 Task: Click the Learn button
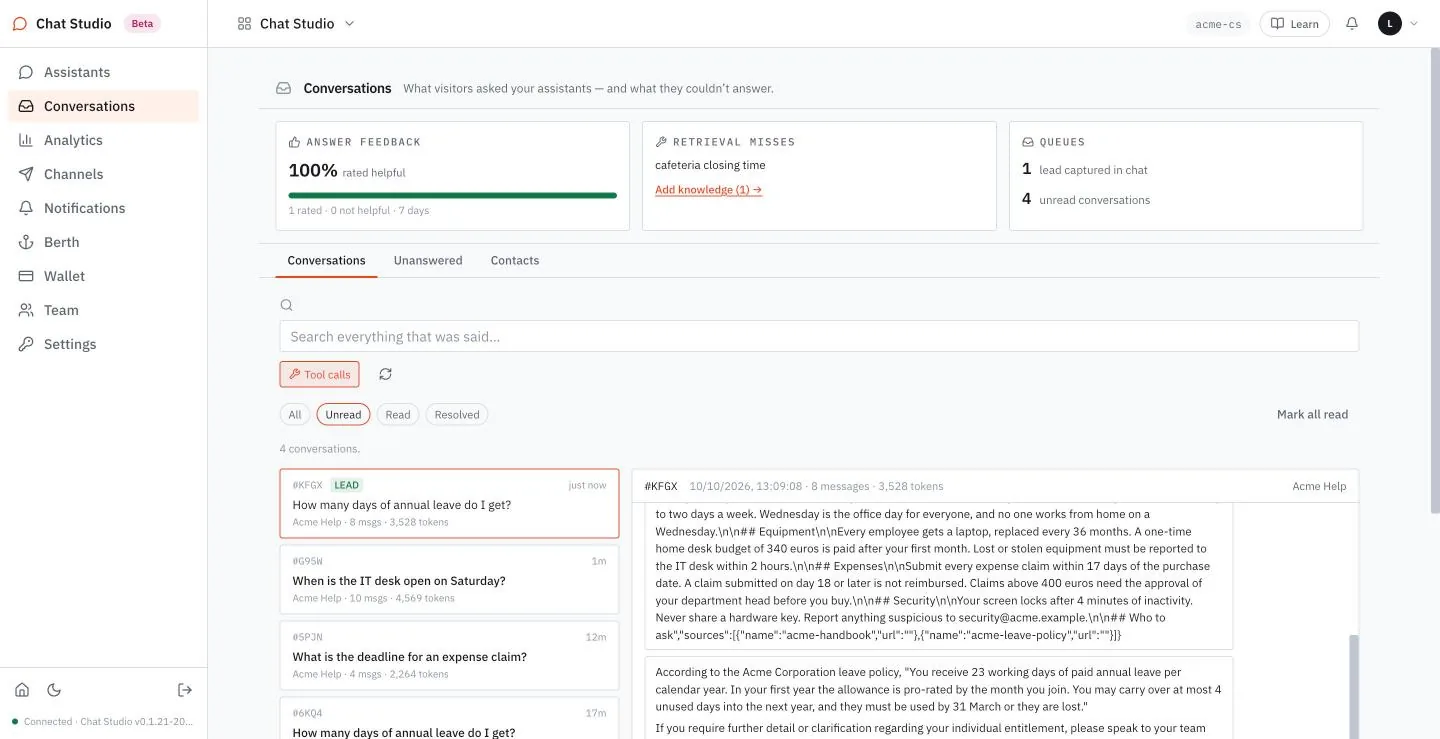(1294, 24)
